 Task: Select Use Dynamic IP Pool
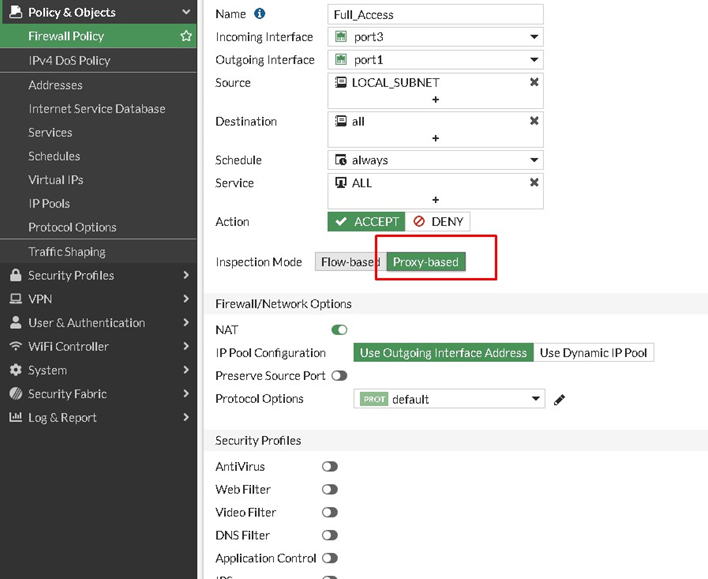(593, 353)
